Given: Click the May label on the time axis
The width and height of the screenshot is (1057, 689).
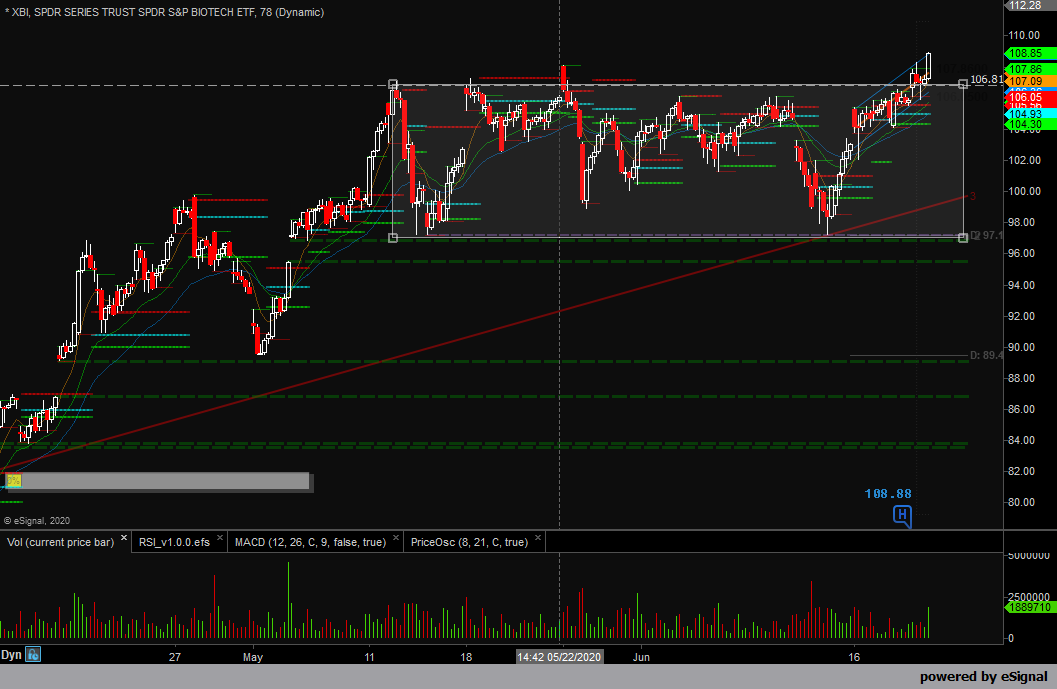Looking at the screenshot, I should click(253, 657).
